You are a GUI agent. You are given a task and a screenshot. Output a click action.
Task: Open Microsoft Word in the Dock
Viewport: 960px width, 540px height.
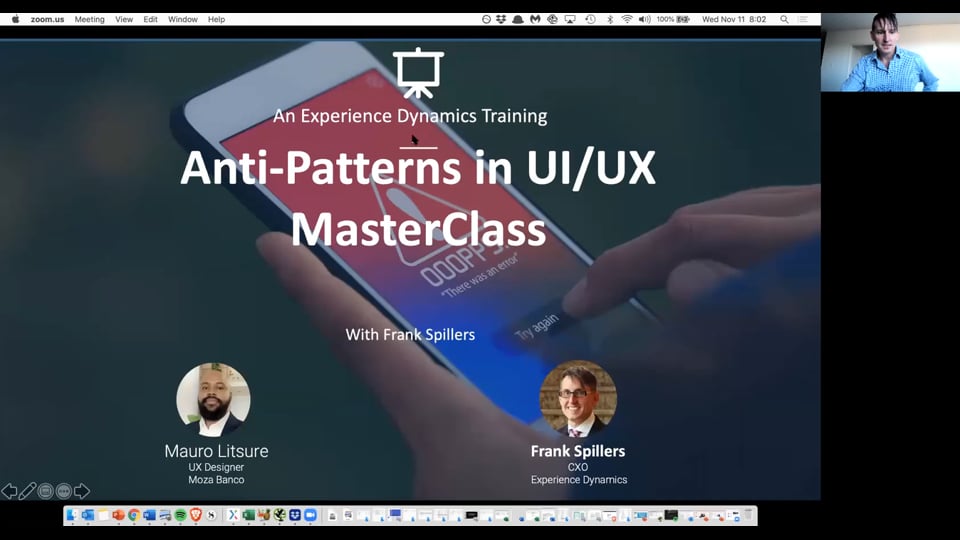pos(149,515)
